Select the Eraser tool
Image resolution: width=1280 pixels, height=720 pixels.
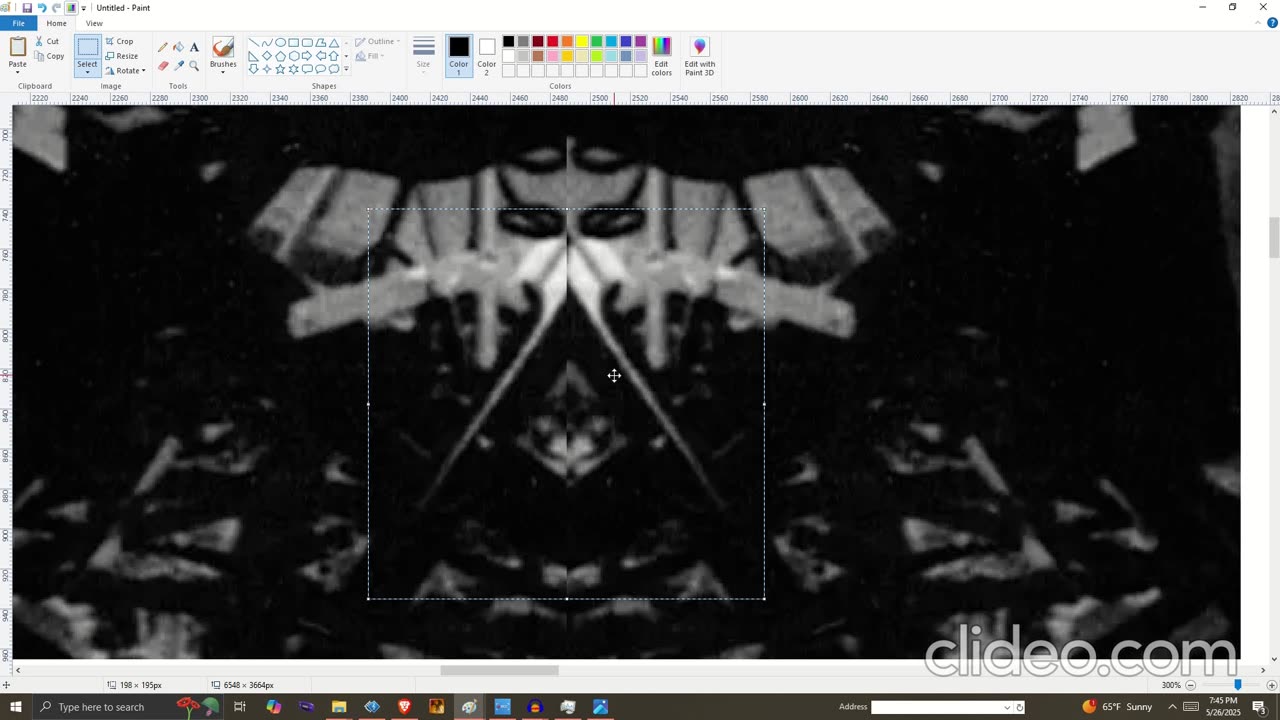click(163, 66)
